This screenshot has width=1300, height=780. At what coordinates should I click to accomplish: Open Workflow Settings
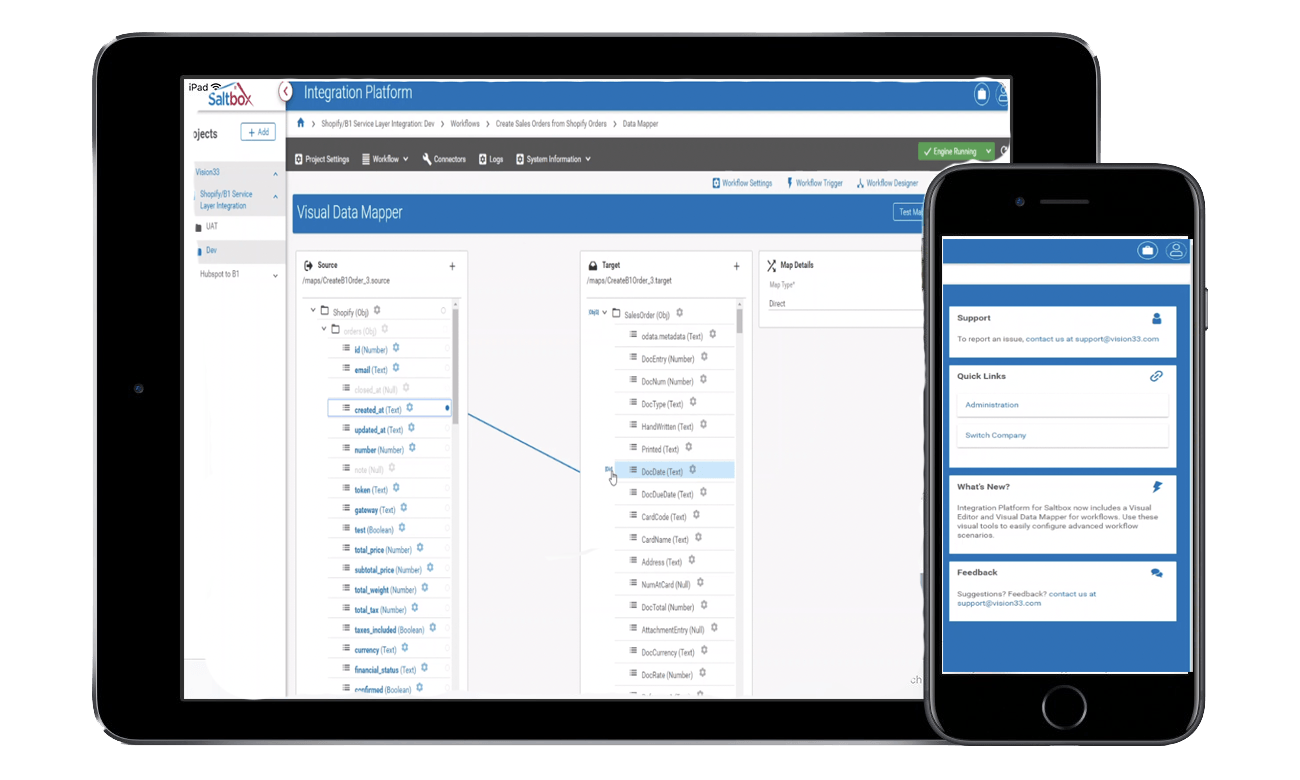[742, 183]
